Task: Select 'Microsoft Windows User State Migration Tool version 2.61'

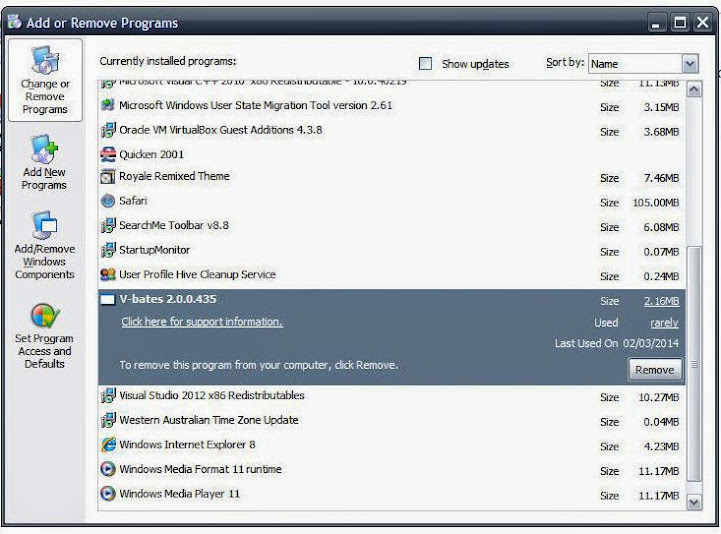Action: [x=391, y=106]
